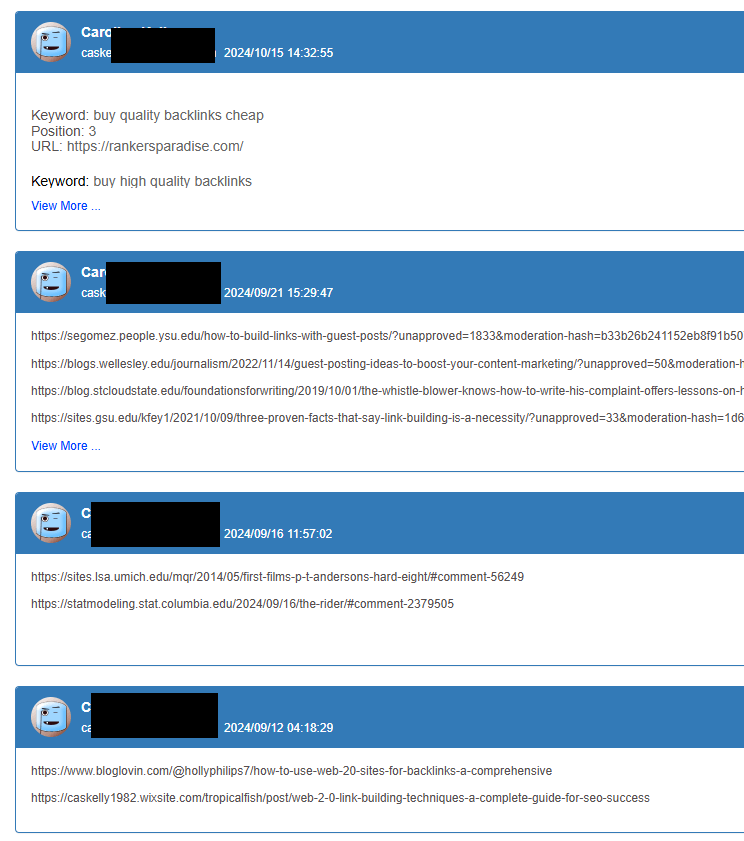This screenshot has height=841, width=744.
Task: Click the avatar on the 2024/10/15 post
Action: (x=51, y=42)
